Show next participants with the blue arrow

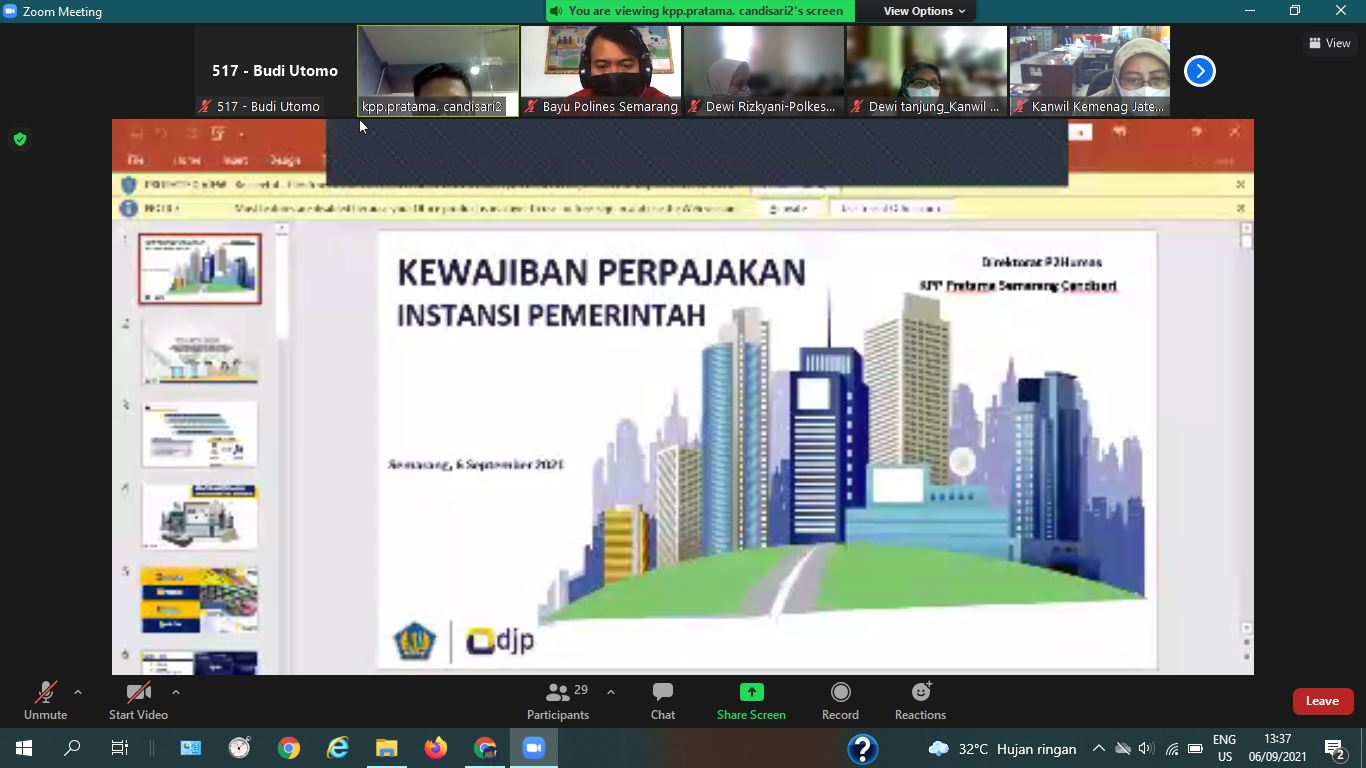pyautogui.click(x=1199, y=71)
